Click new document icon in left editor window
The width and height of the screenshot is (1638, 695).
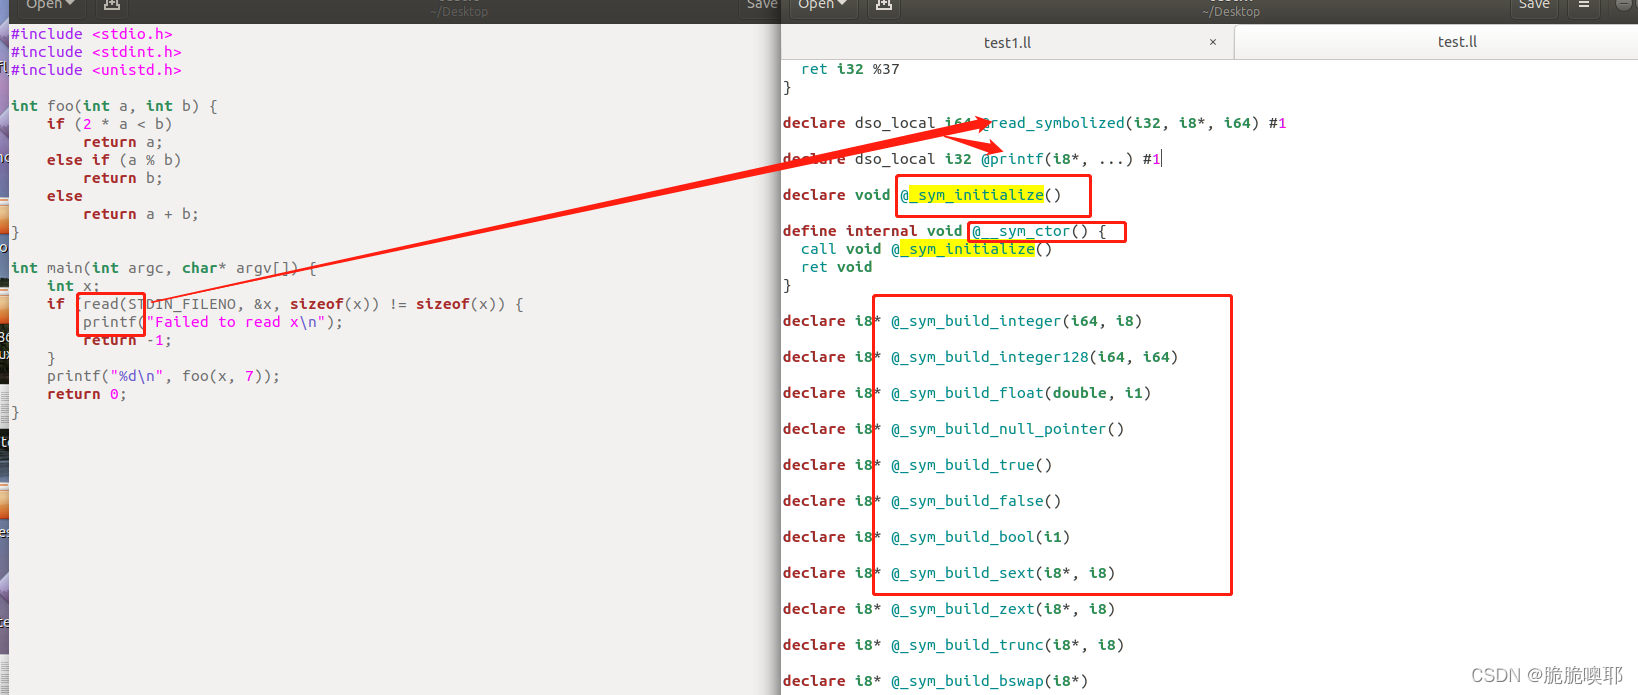pyautogui.click(x=112, y=5)
